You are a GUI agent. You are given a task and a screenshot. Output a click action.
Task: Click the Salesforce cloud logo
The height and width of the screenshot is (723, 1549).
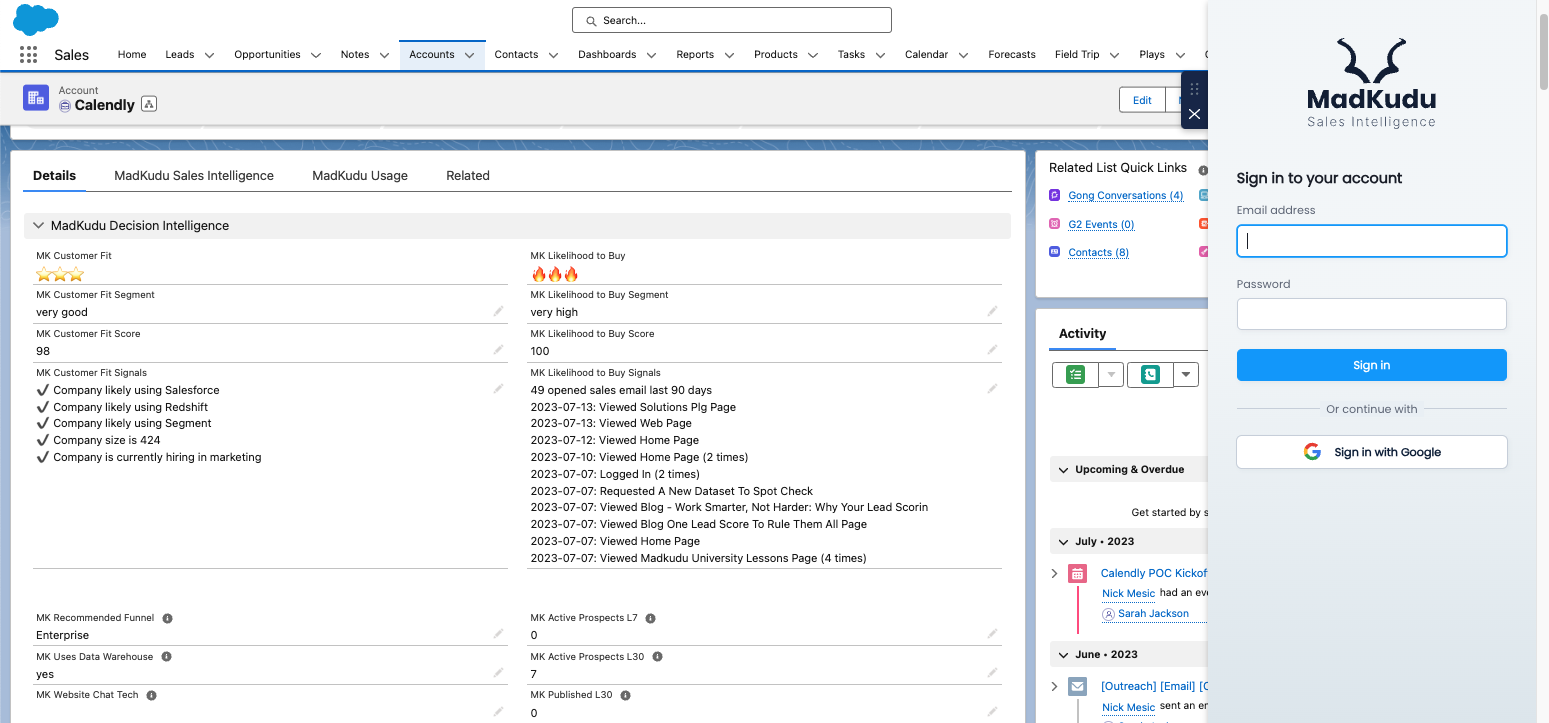coord(36,19)
